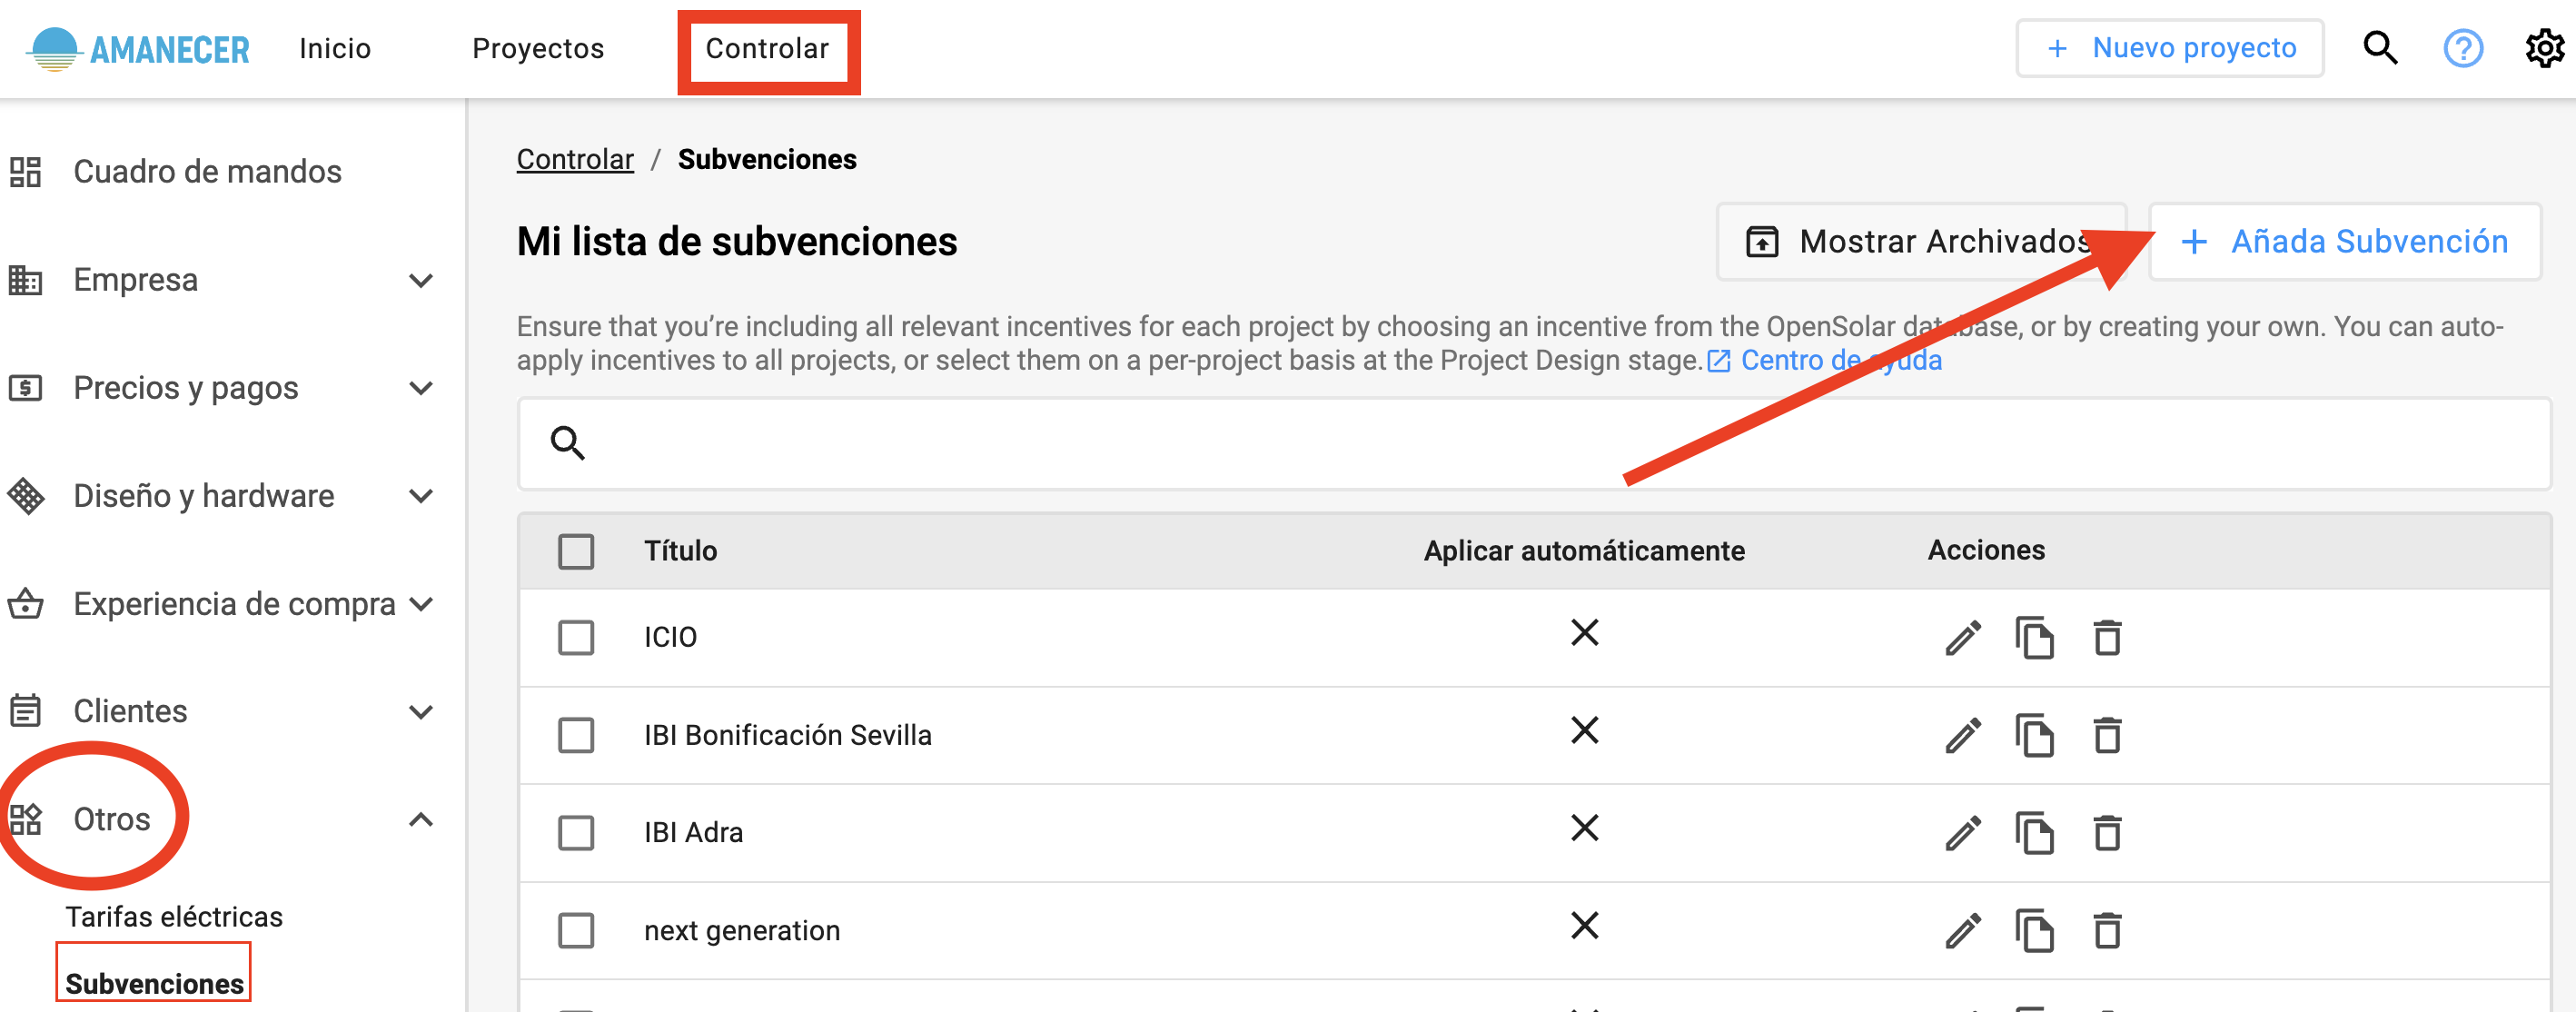Edit the next generation incentive
Viewport: 2576px width, 1012px height.
point(1963,931)
